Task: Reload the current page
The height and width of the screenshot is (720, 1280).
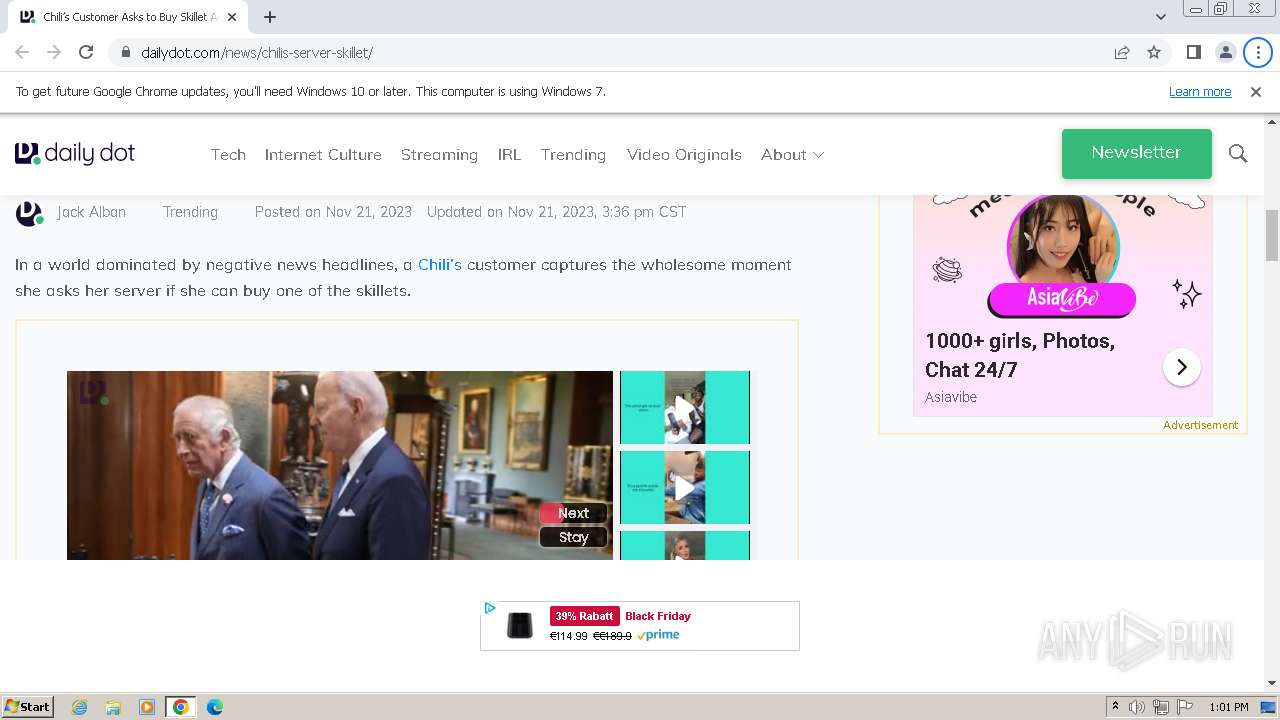Action: coord(86,52)
